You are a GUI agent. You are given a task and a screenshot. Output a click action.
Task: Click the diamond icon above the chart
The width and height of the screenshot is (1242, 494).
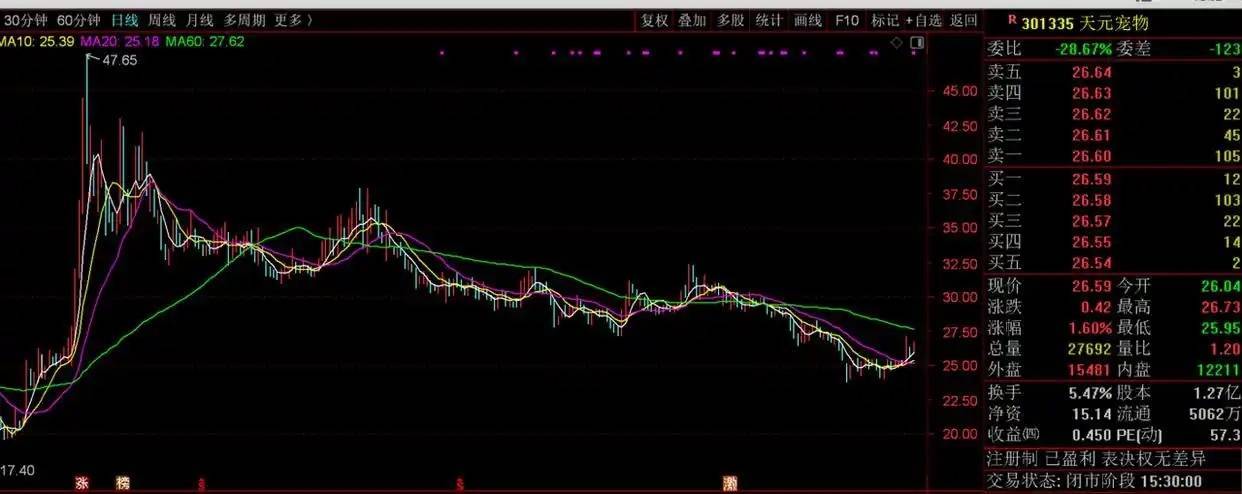(897, 42)
